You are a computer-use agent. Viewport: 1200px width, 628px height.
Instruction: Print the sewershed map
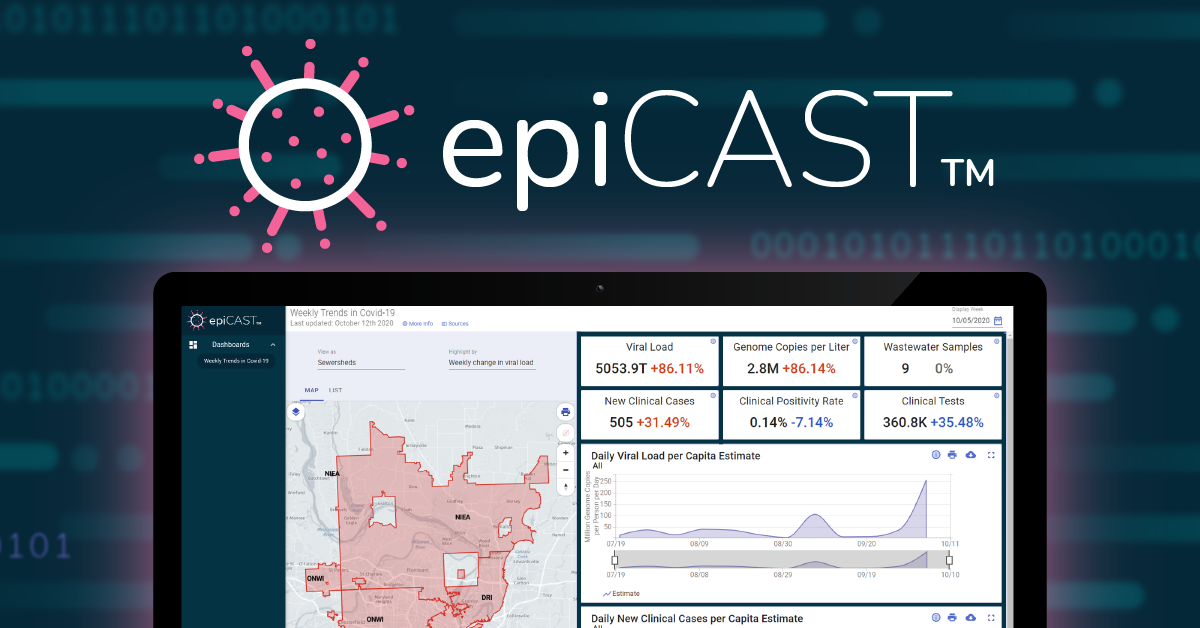566,411
